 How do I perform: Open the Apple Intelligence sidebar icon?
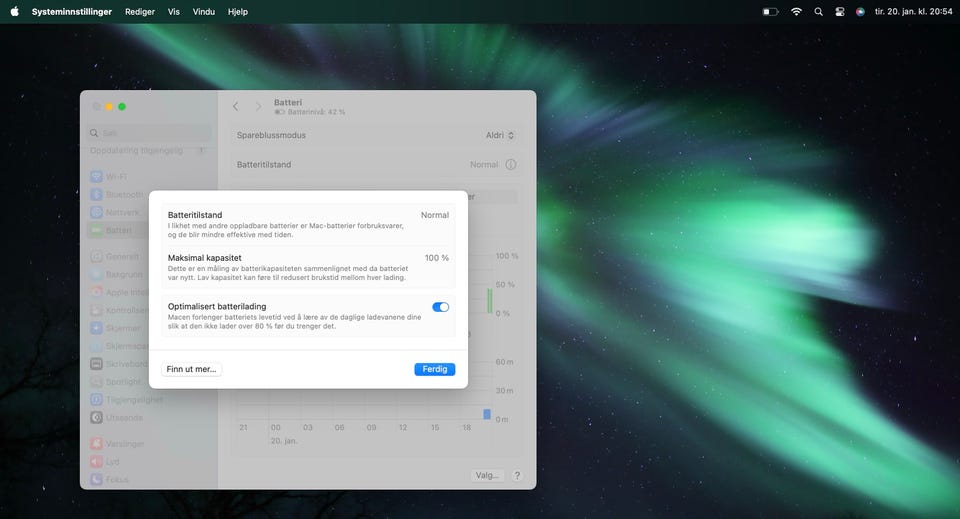point(96,292)
